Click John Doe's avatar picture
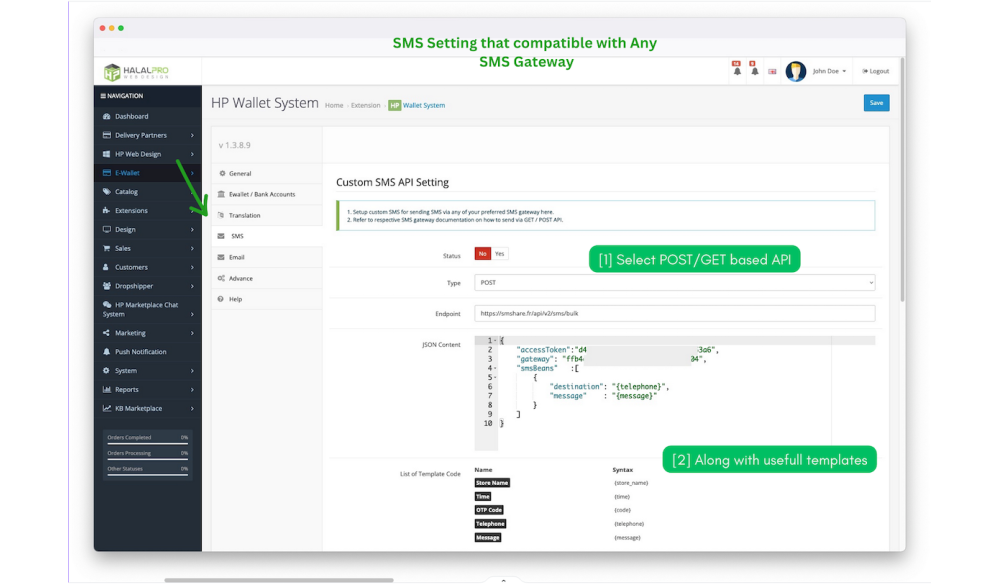 [796, 71]
